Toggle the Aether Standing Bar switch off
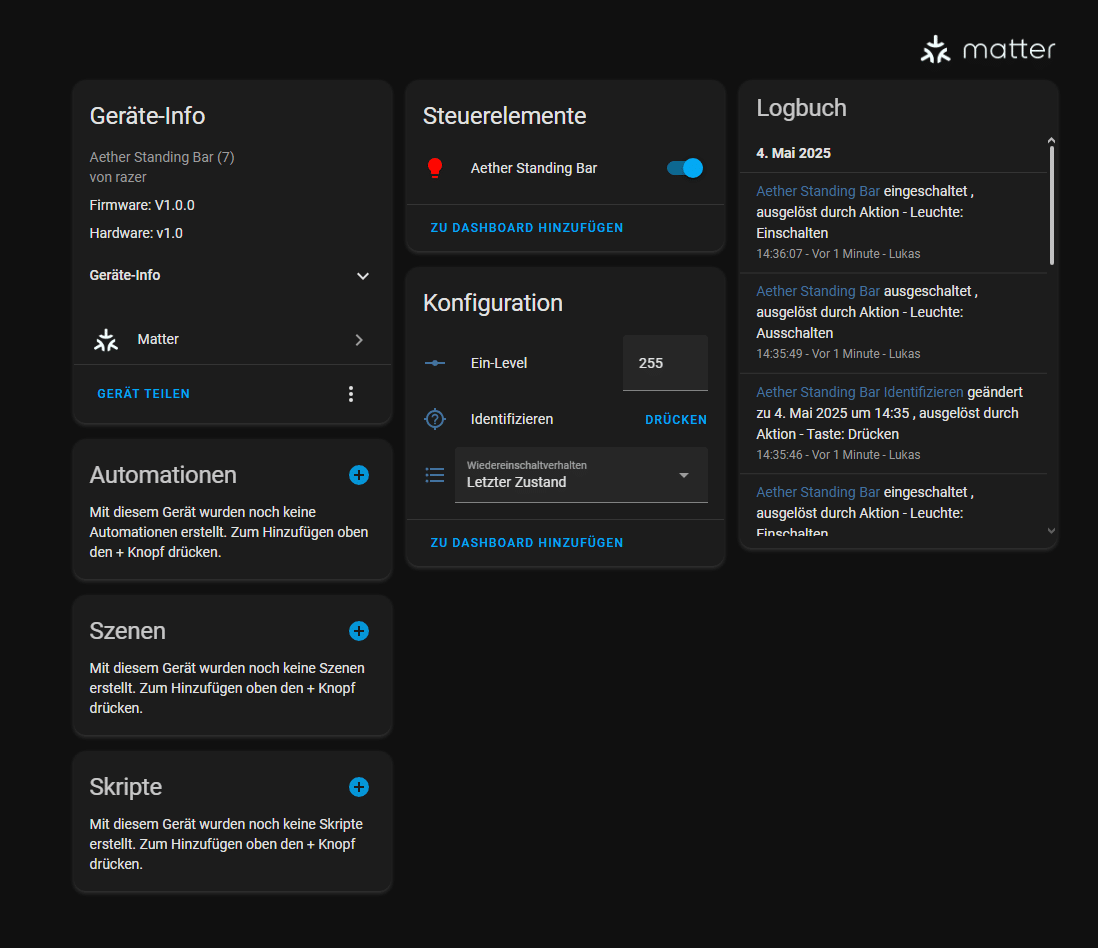Viewport: 1098px width, 948px height. pyautogui.click(x=685, y=168)
